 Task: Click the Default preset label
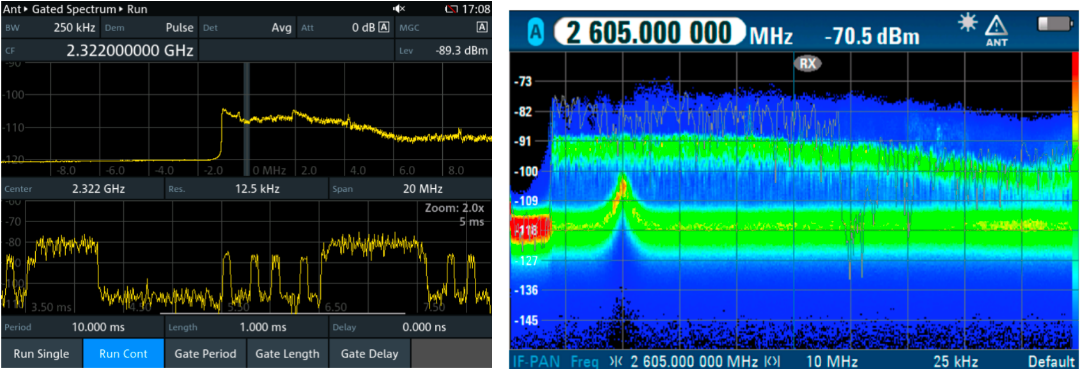coord(1052,362)
